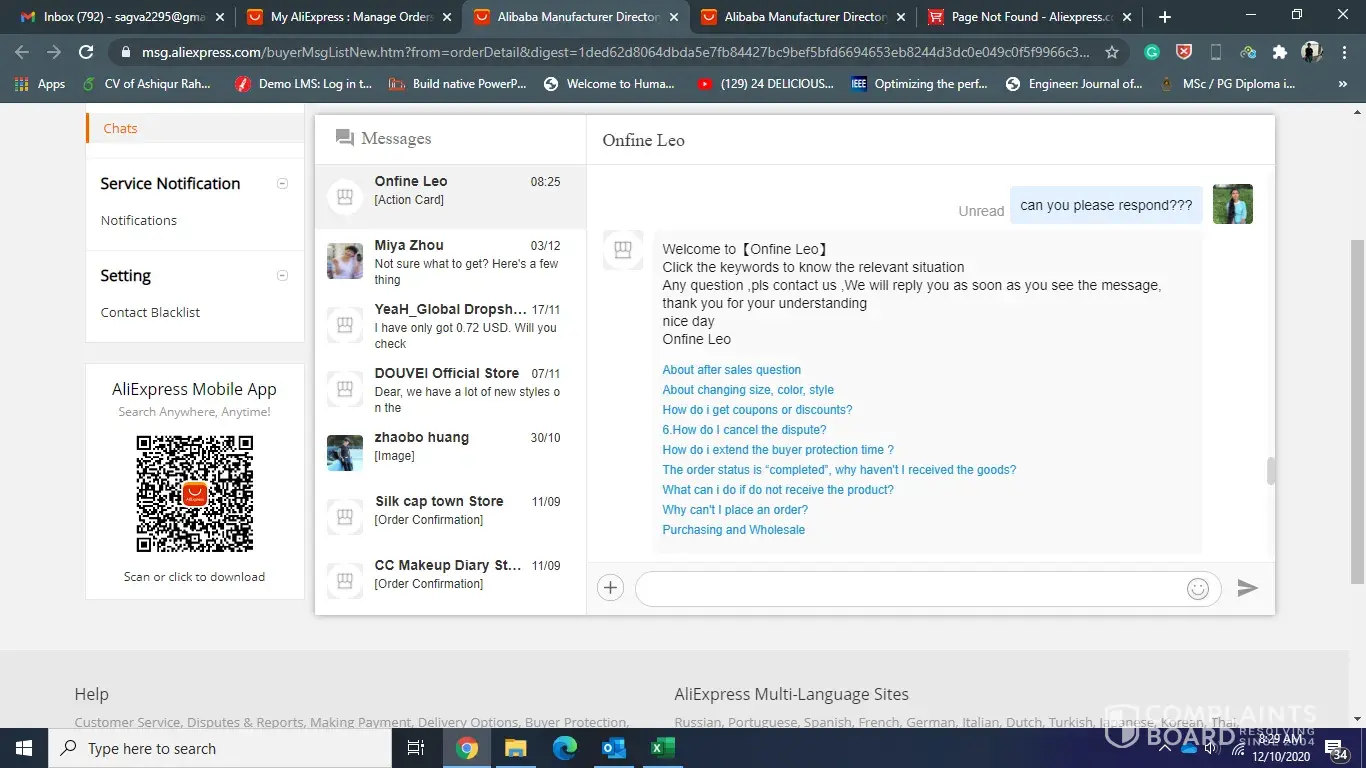Click the chat conversation scrollbar handle

coord(1271,471)
